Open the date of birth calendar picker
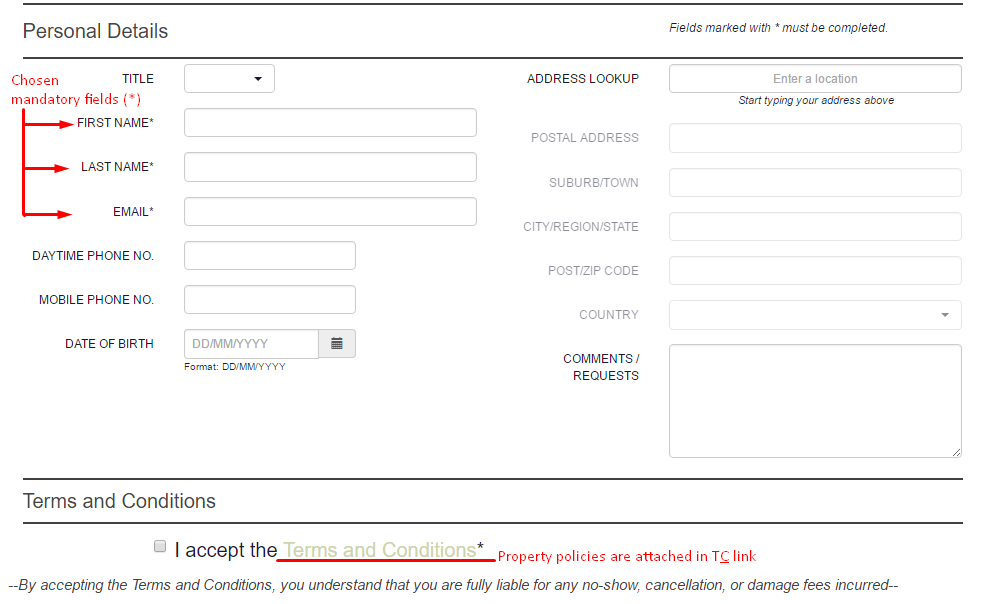983x604 pixels. click(337, 344)
